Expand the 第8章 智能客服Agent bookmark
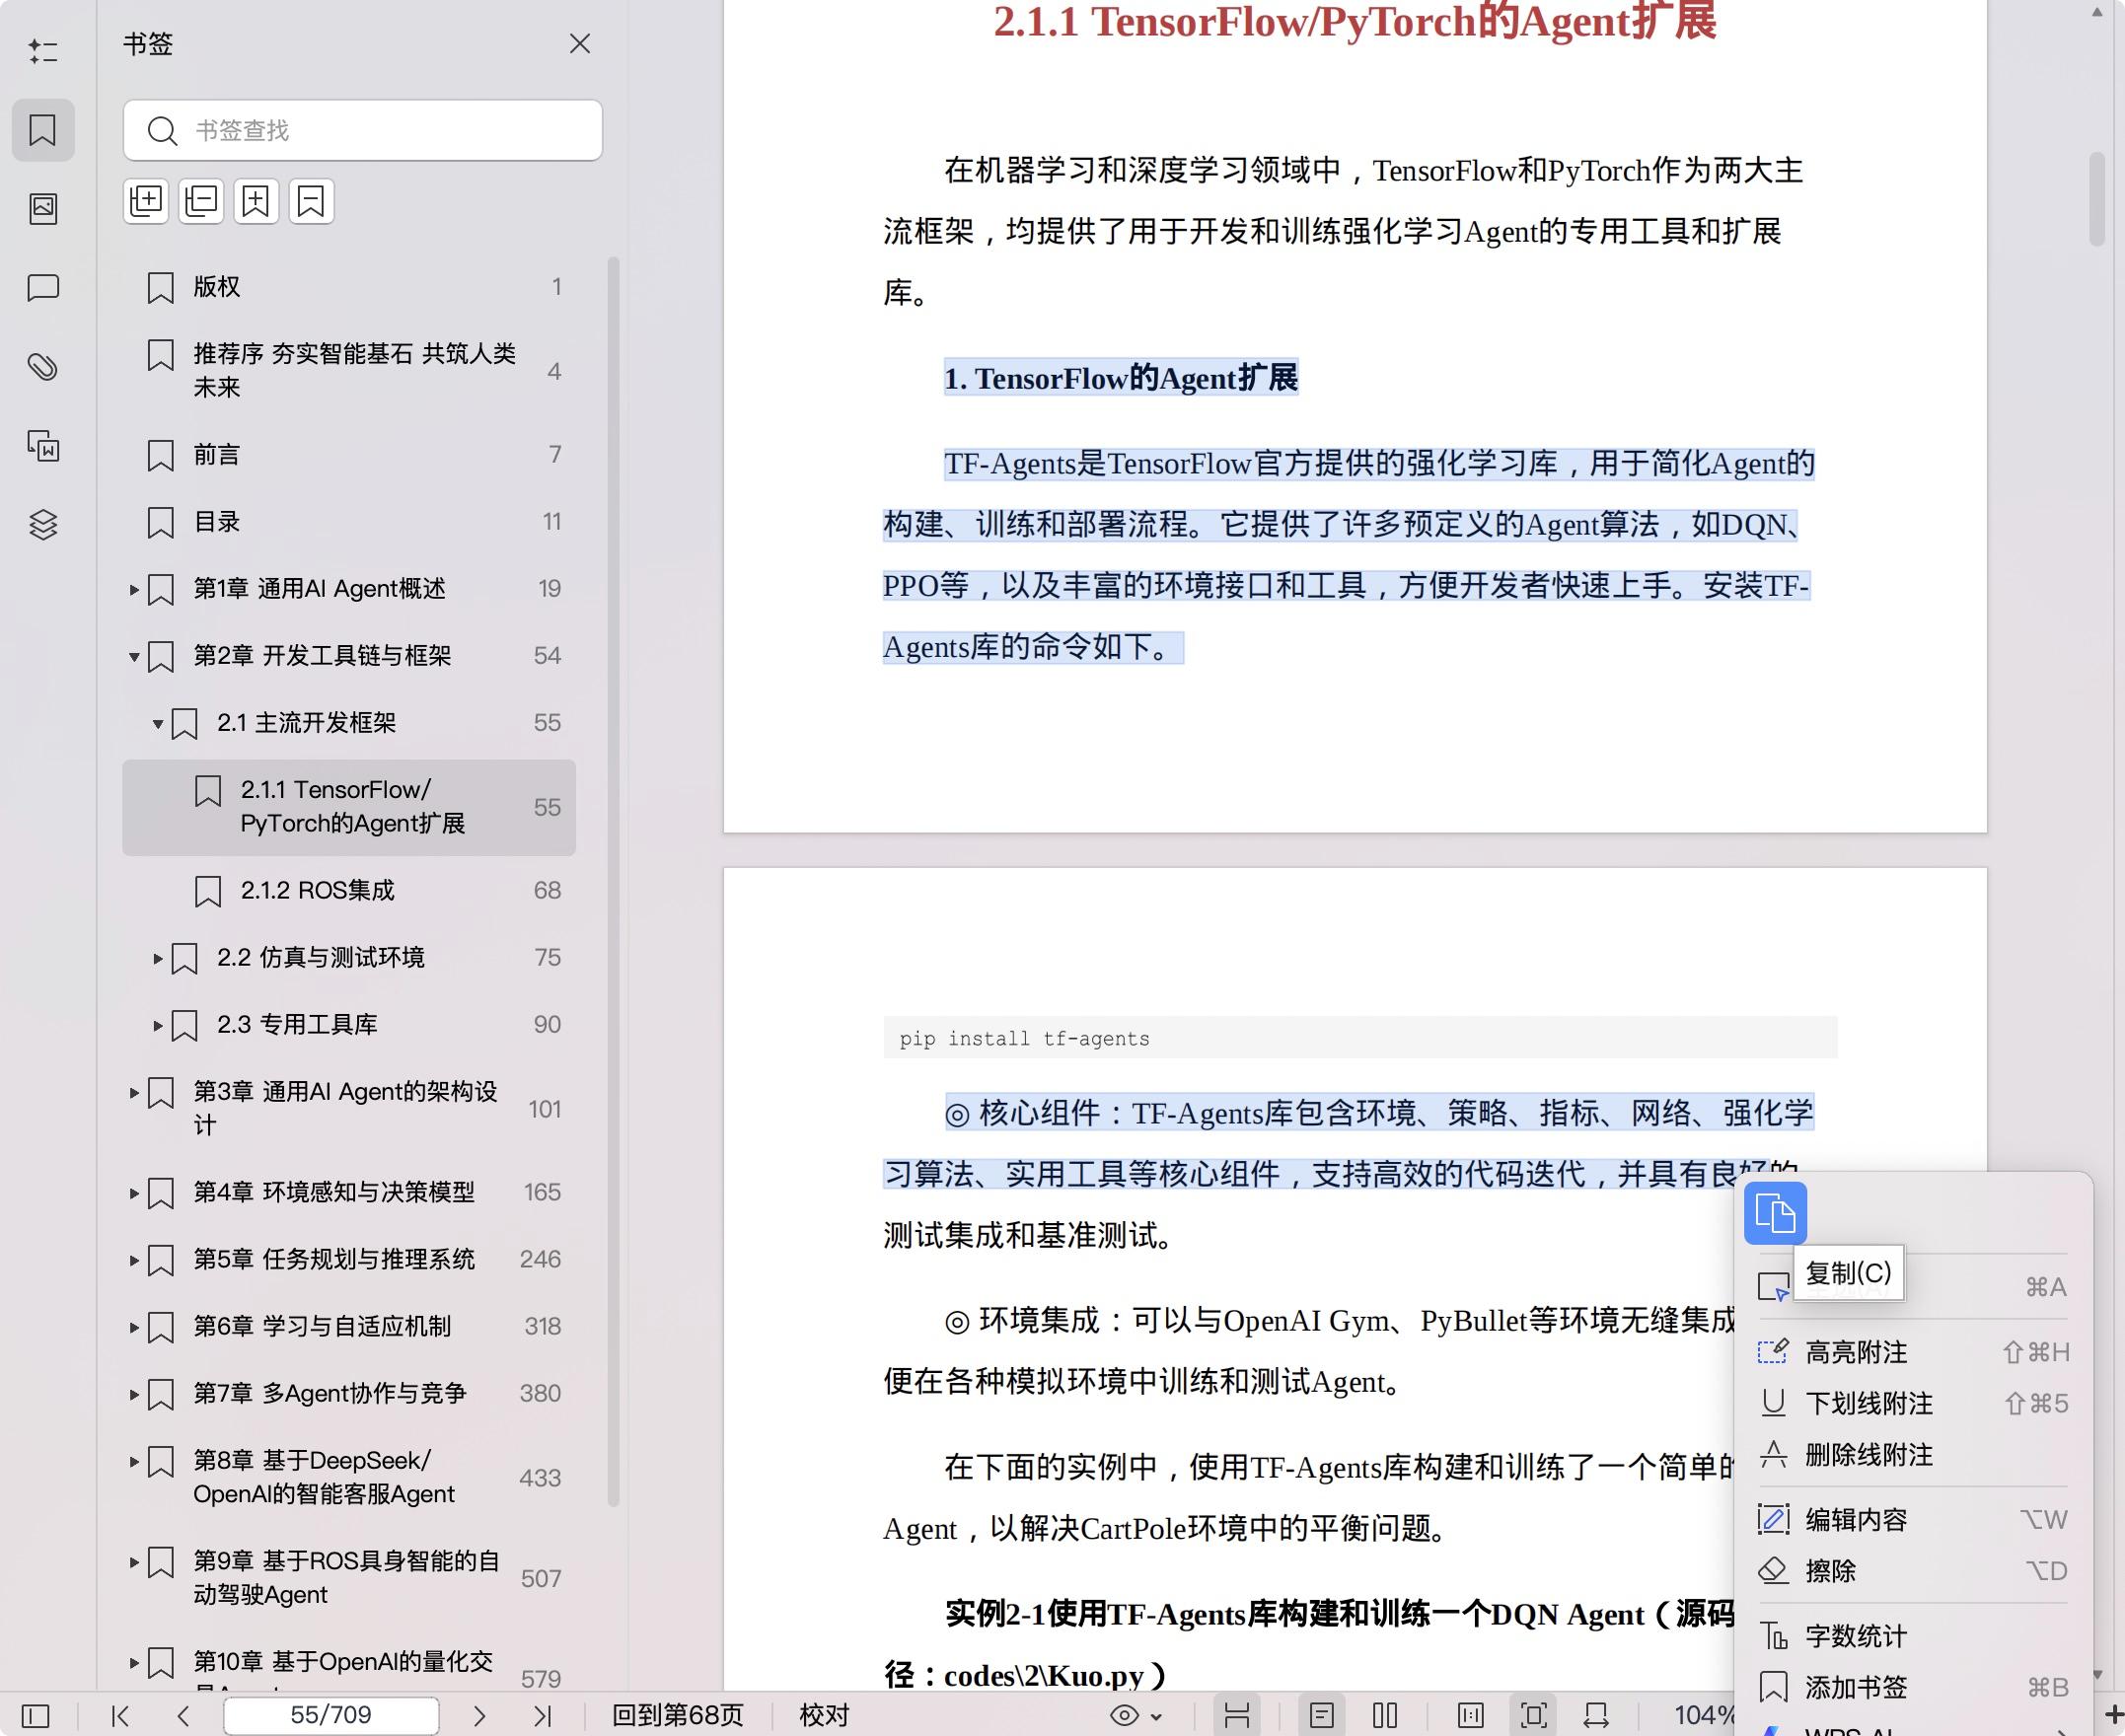Image resolution: width=2125 pixels, height=1736 pixels. 134,1462
